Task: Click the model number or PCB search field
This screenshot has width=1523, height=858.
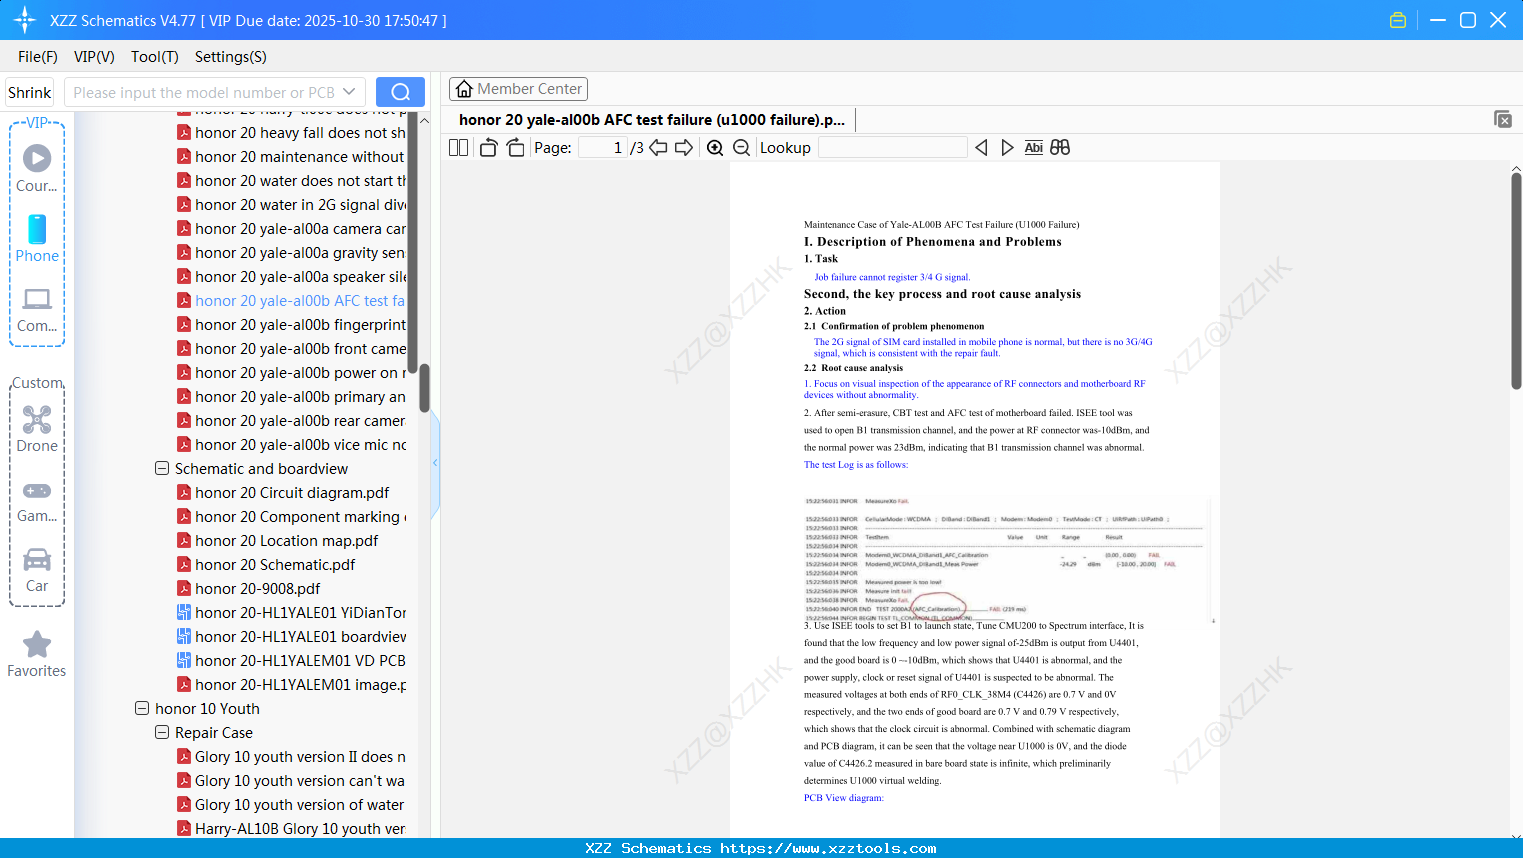Action: [x=204, y=92]
